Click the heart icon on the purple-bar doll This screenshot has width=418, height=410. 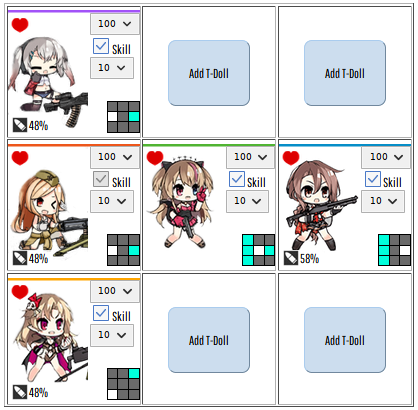(x=20, y=25)
